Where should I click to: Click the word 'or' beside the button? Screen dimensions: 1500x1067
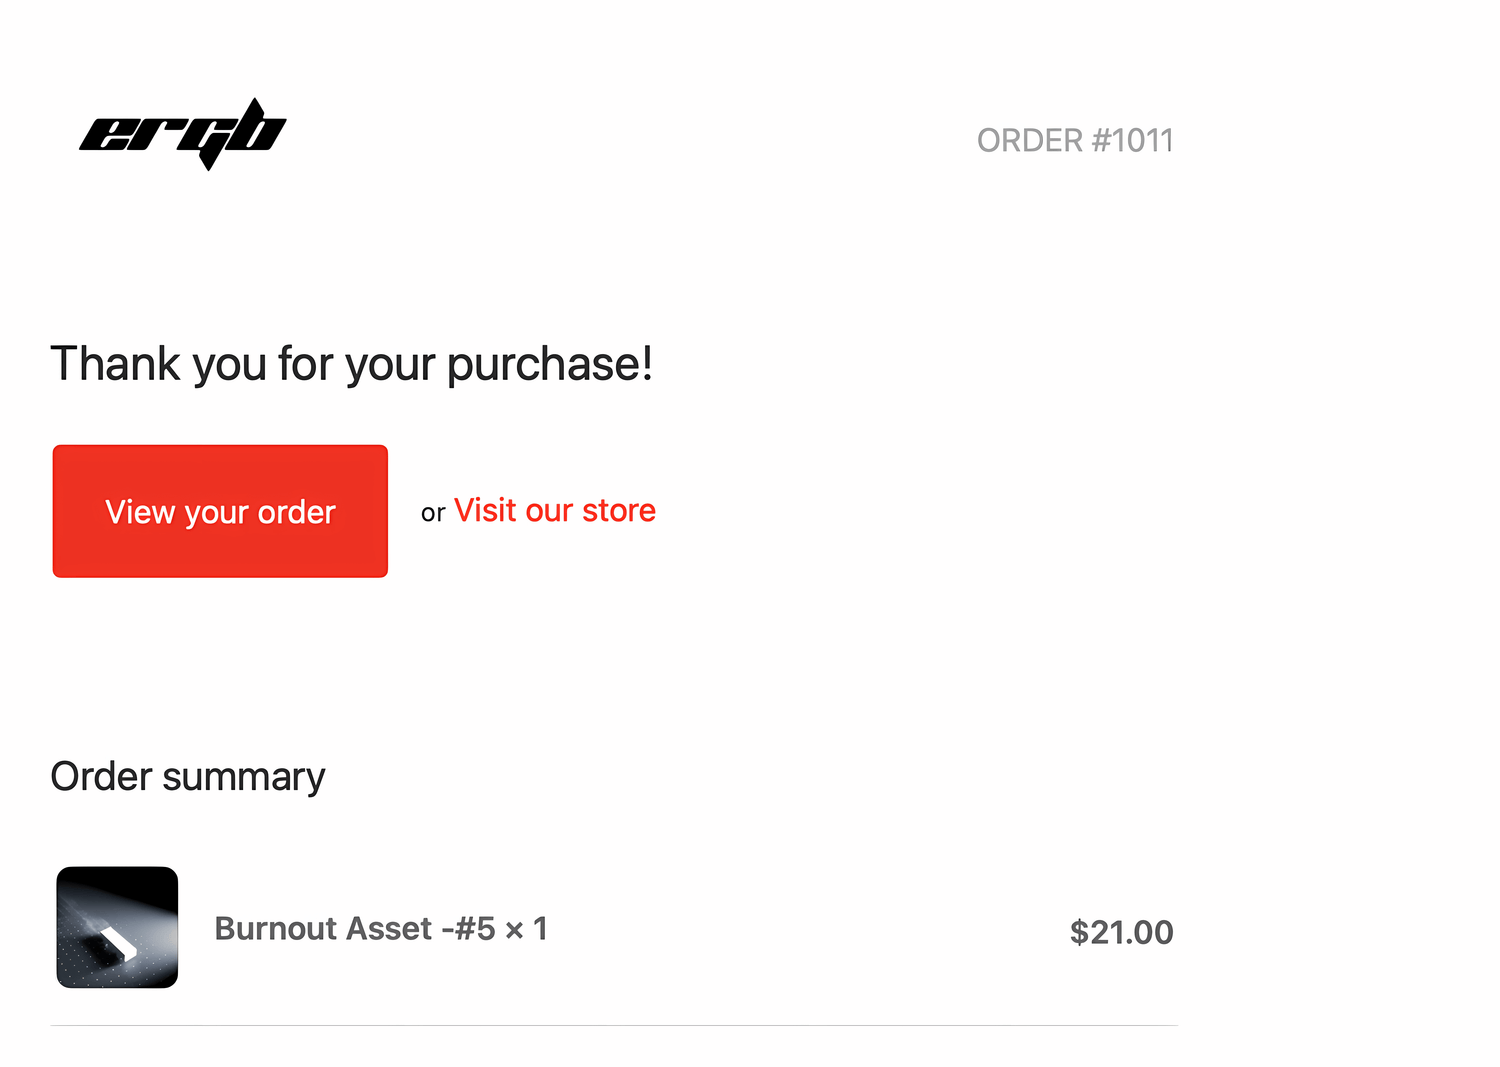[x=433, y=513]
